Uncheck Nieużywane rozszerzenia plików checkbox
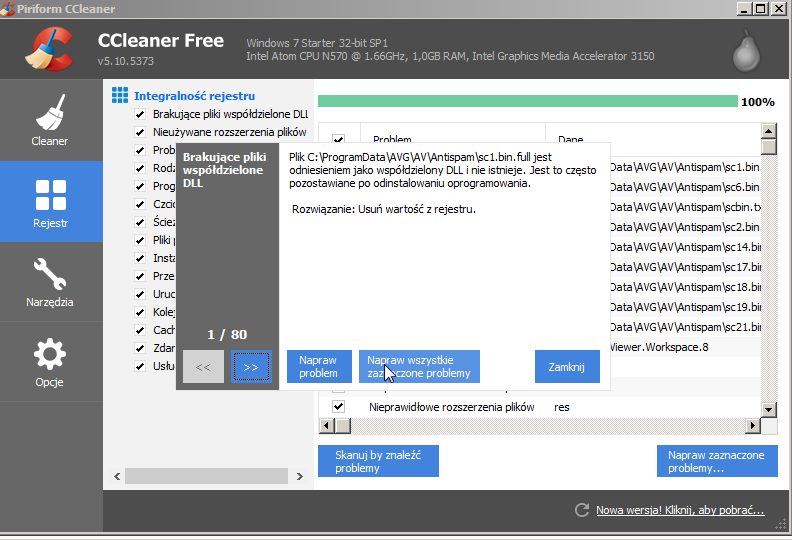The width and height of the screenshot is (792, 540). pos(140,132)
